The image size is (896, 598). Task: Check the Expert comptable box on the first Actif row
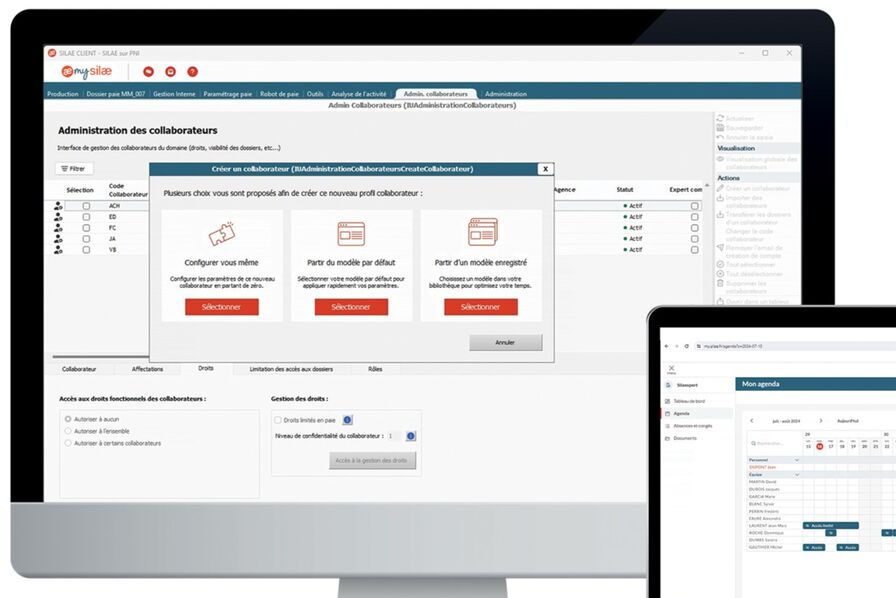coord(694,206)
